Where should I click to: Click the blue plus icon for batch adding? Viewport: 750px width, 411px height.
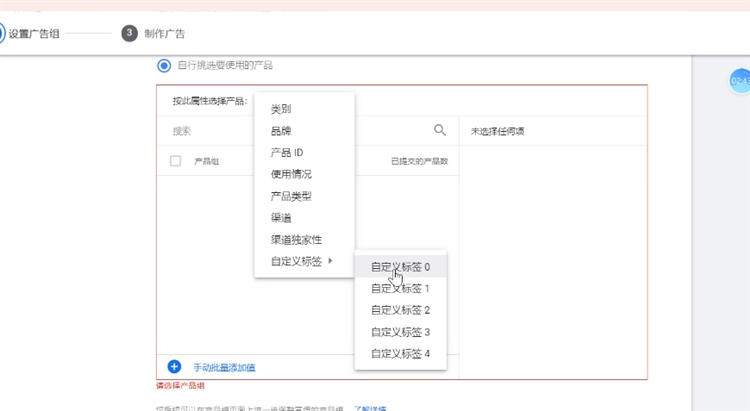(x=174, y=367)
